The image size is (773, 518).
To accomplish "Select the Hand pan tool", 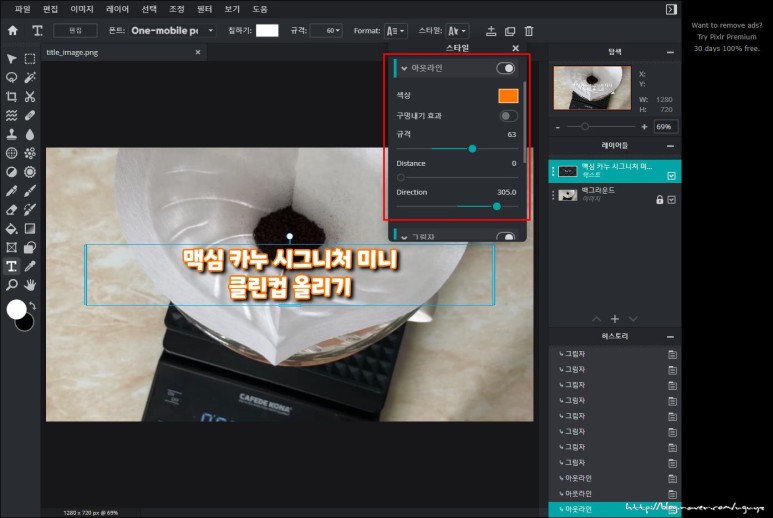I will (30, 285).
